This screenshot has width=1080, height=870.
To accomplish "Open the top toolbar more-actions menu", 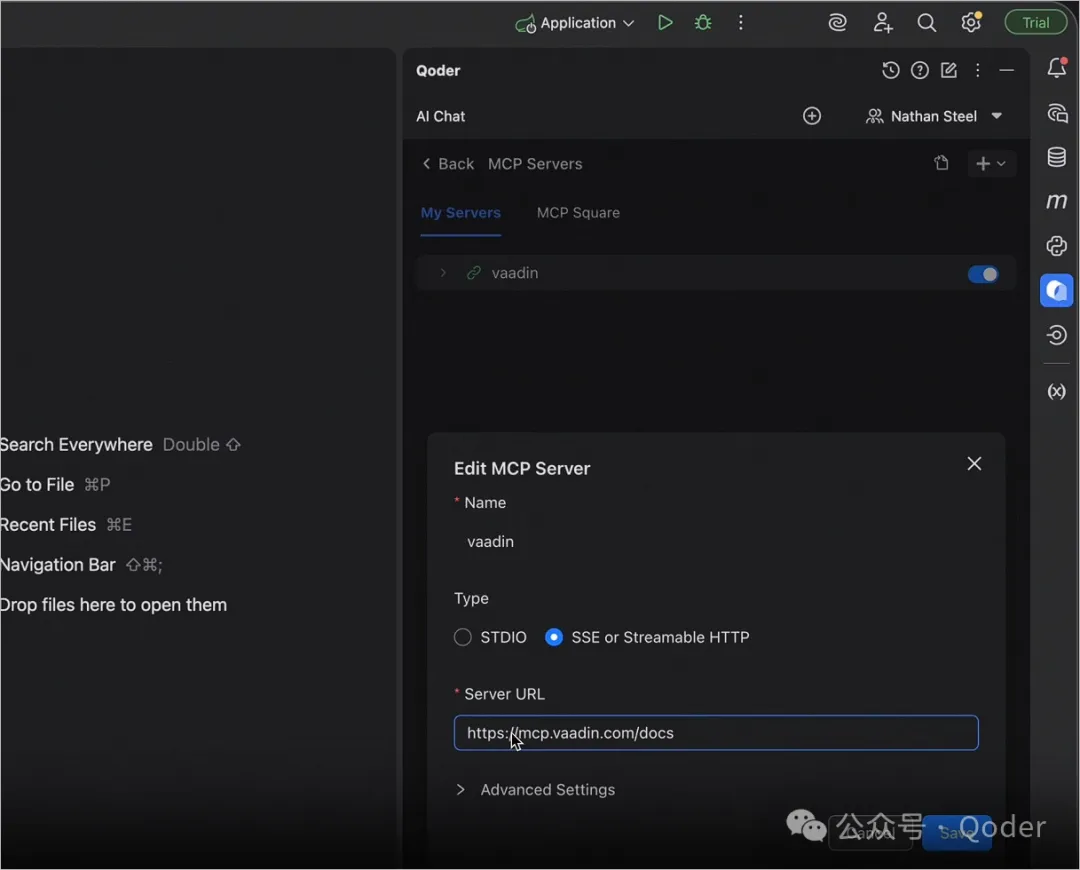I will click(x=740, y=23).
